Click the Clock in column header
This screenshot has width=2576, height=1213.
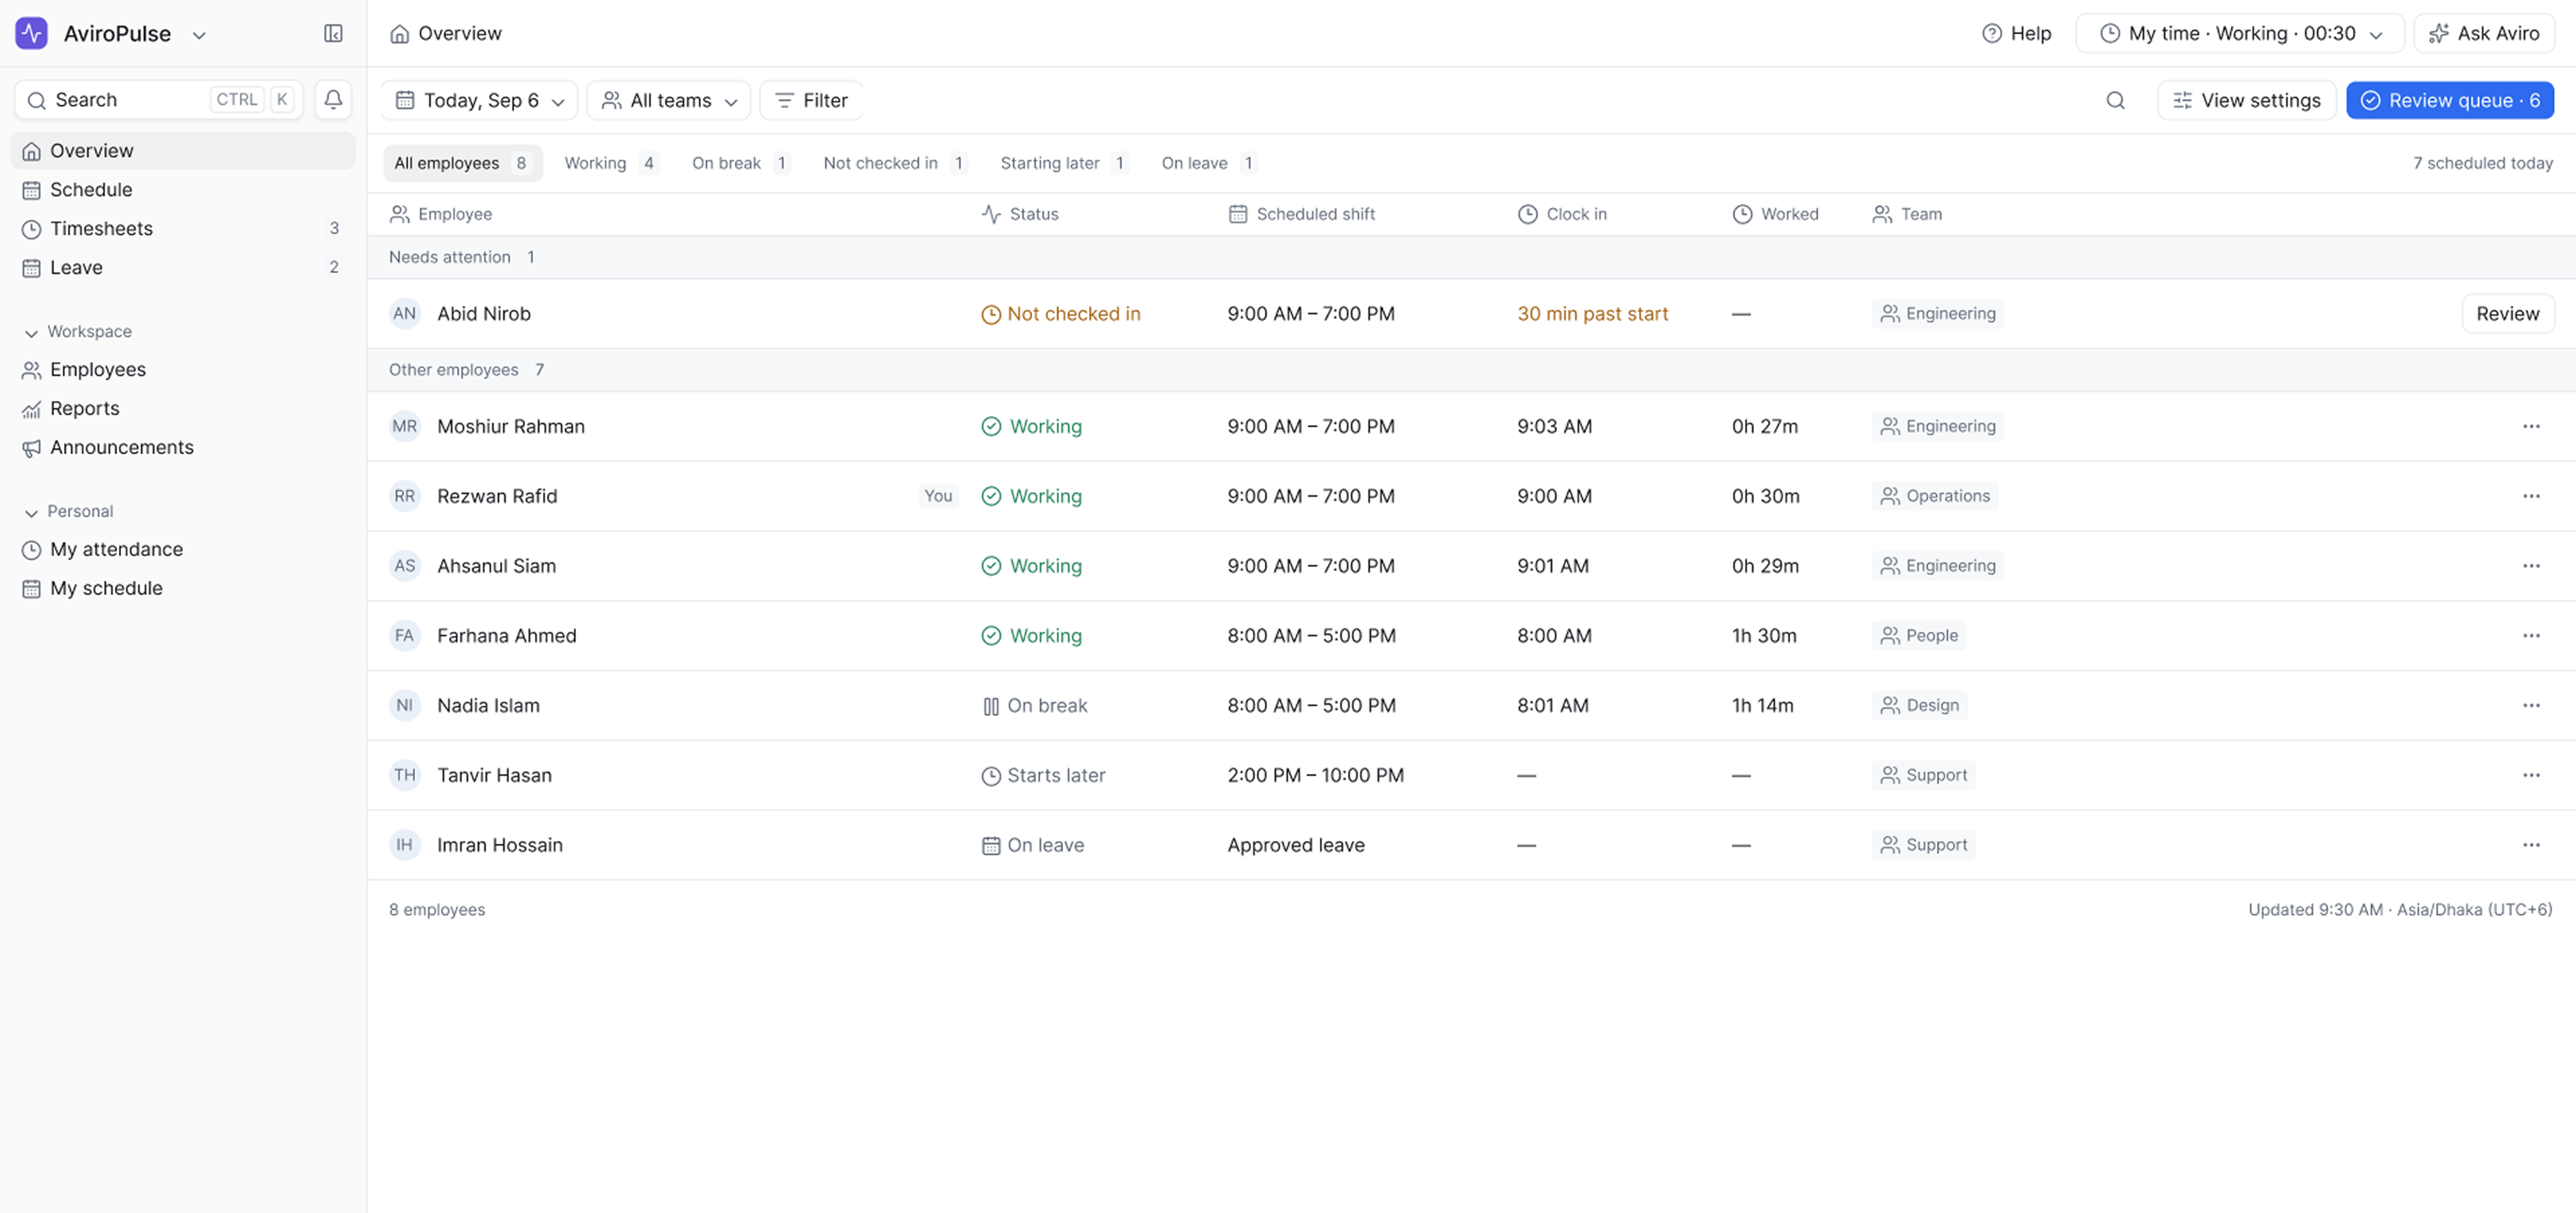(1562, 214)
